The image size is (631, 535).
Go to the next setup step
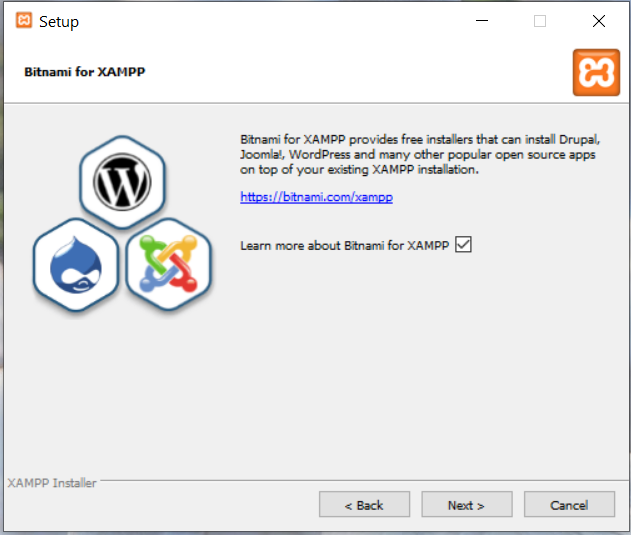coord(467,504)
